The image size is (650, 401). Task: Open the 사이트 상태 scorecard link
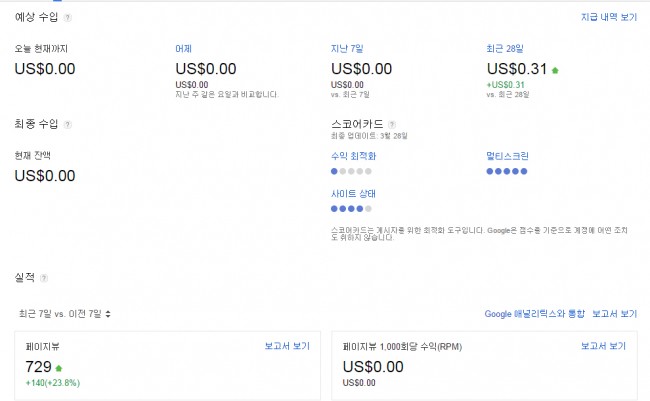[353, 193]
